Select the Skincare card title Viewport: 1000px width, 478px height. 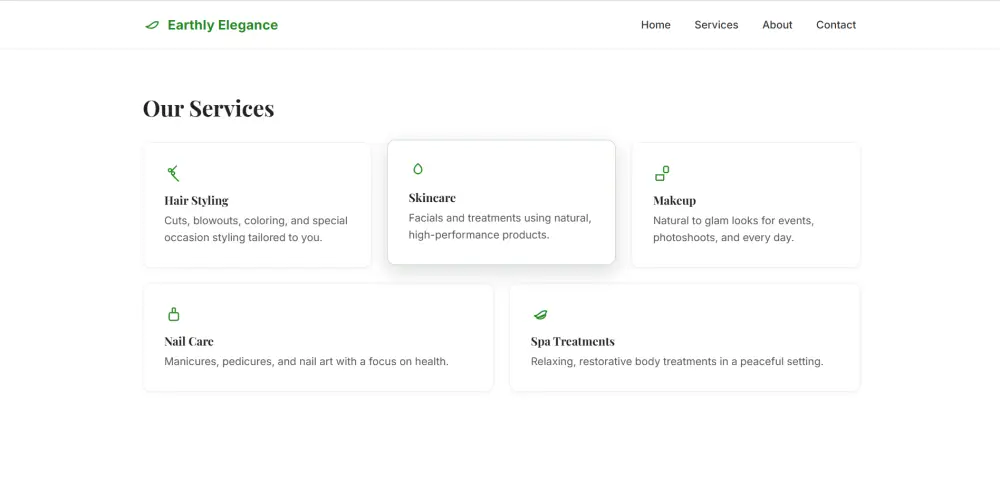coord(432,198)
